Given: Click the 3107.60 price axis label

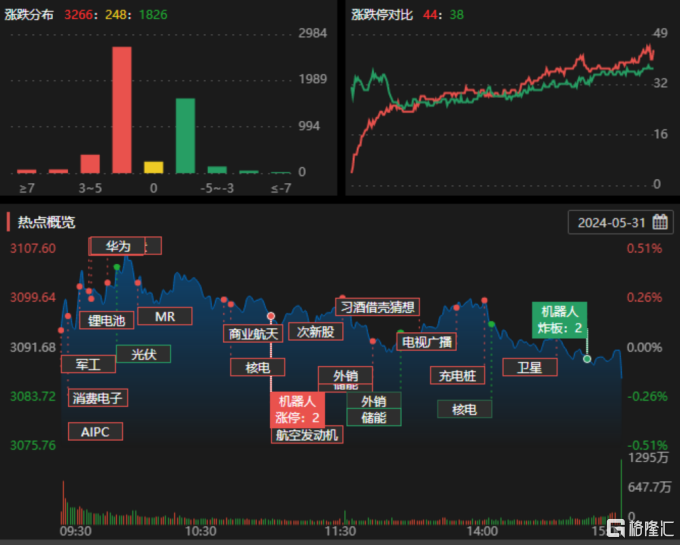Looking at the screenshot, I should 33,248.
